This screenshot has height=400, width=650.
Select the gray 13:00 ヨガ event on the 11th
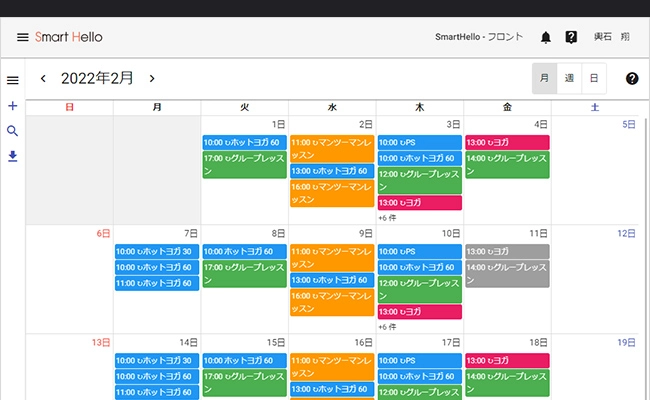tap(507, 252)
